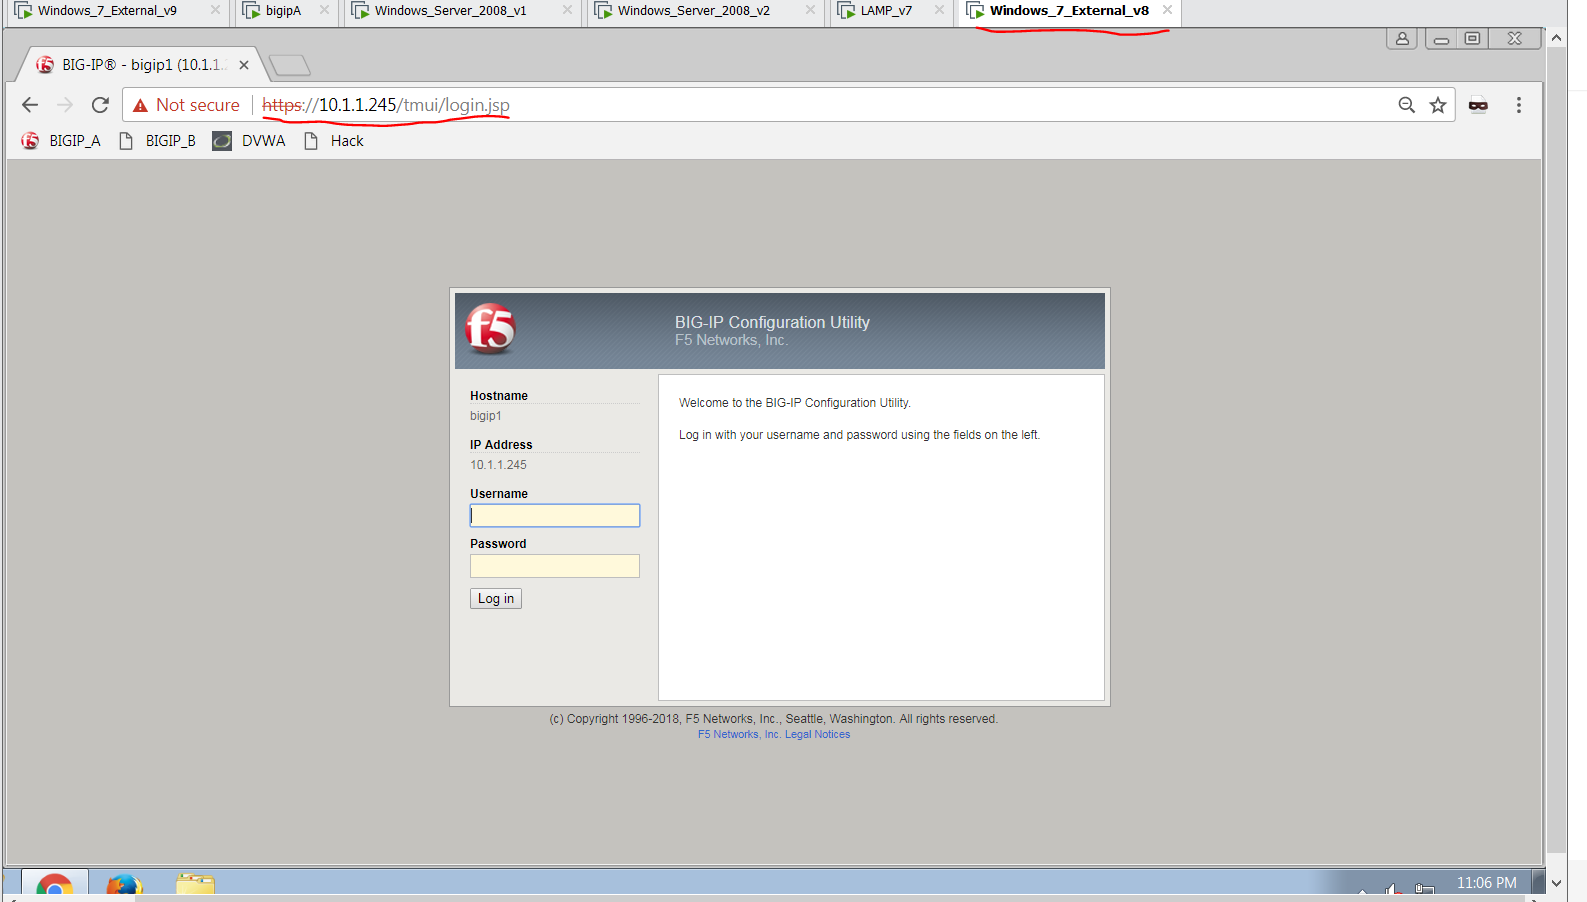Click the BIG-IP page tab title
This screenshot has height=902, width=1587.
coord(143,65)
